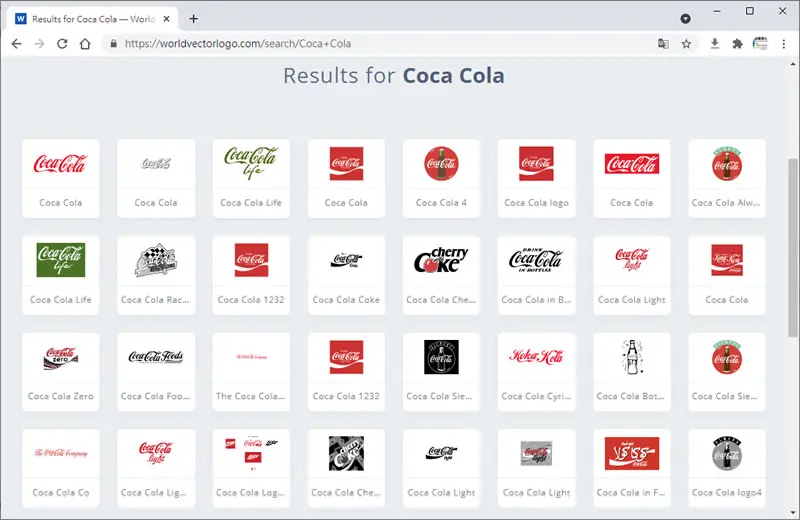Open a new tab with plus button
Image resolution: width=800 pixels, height=520 pixels.
pos(193,19)
